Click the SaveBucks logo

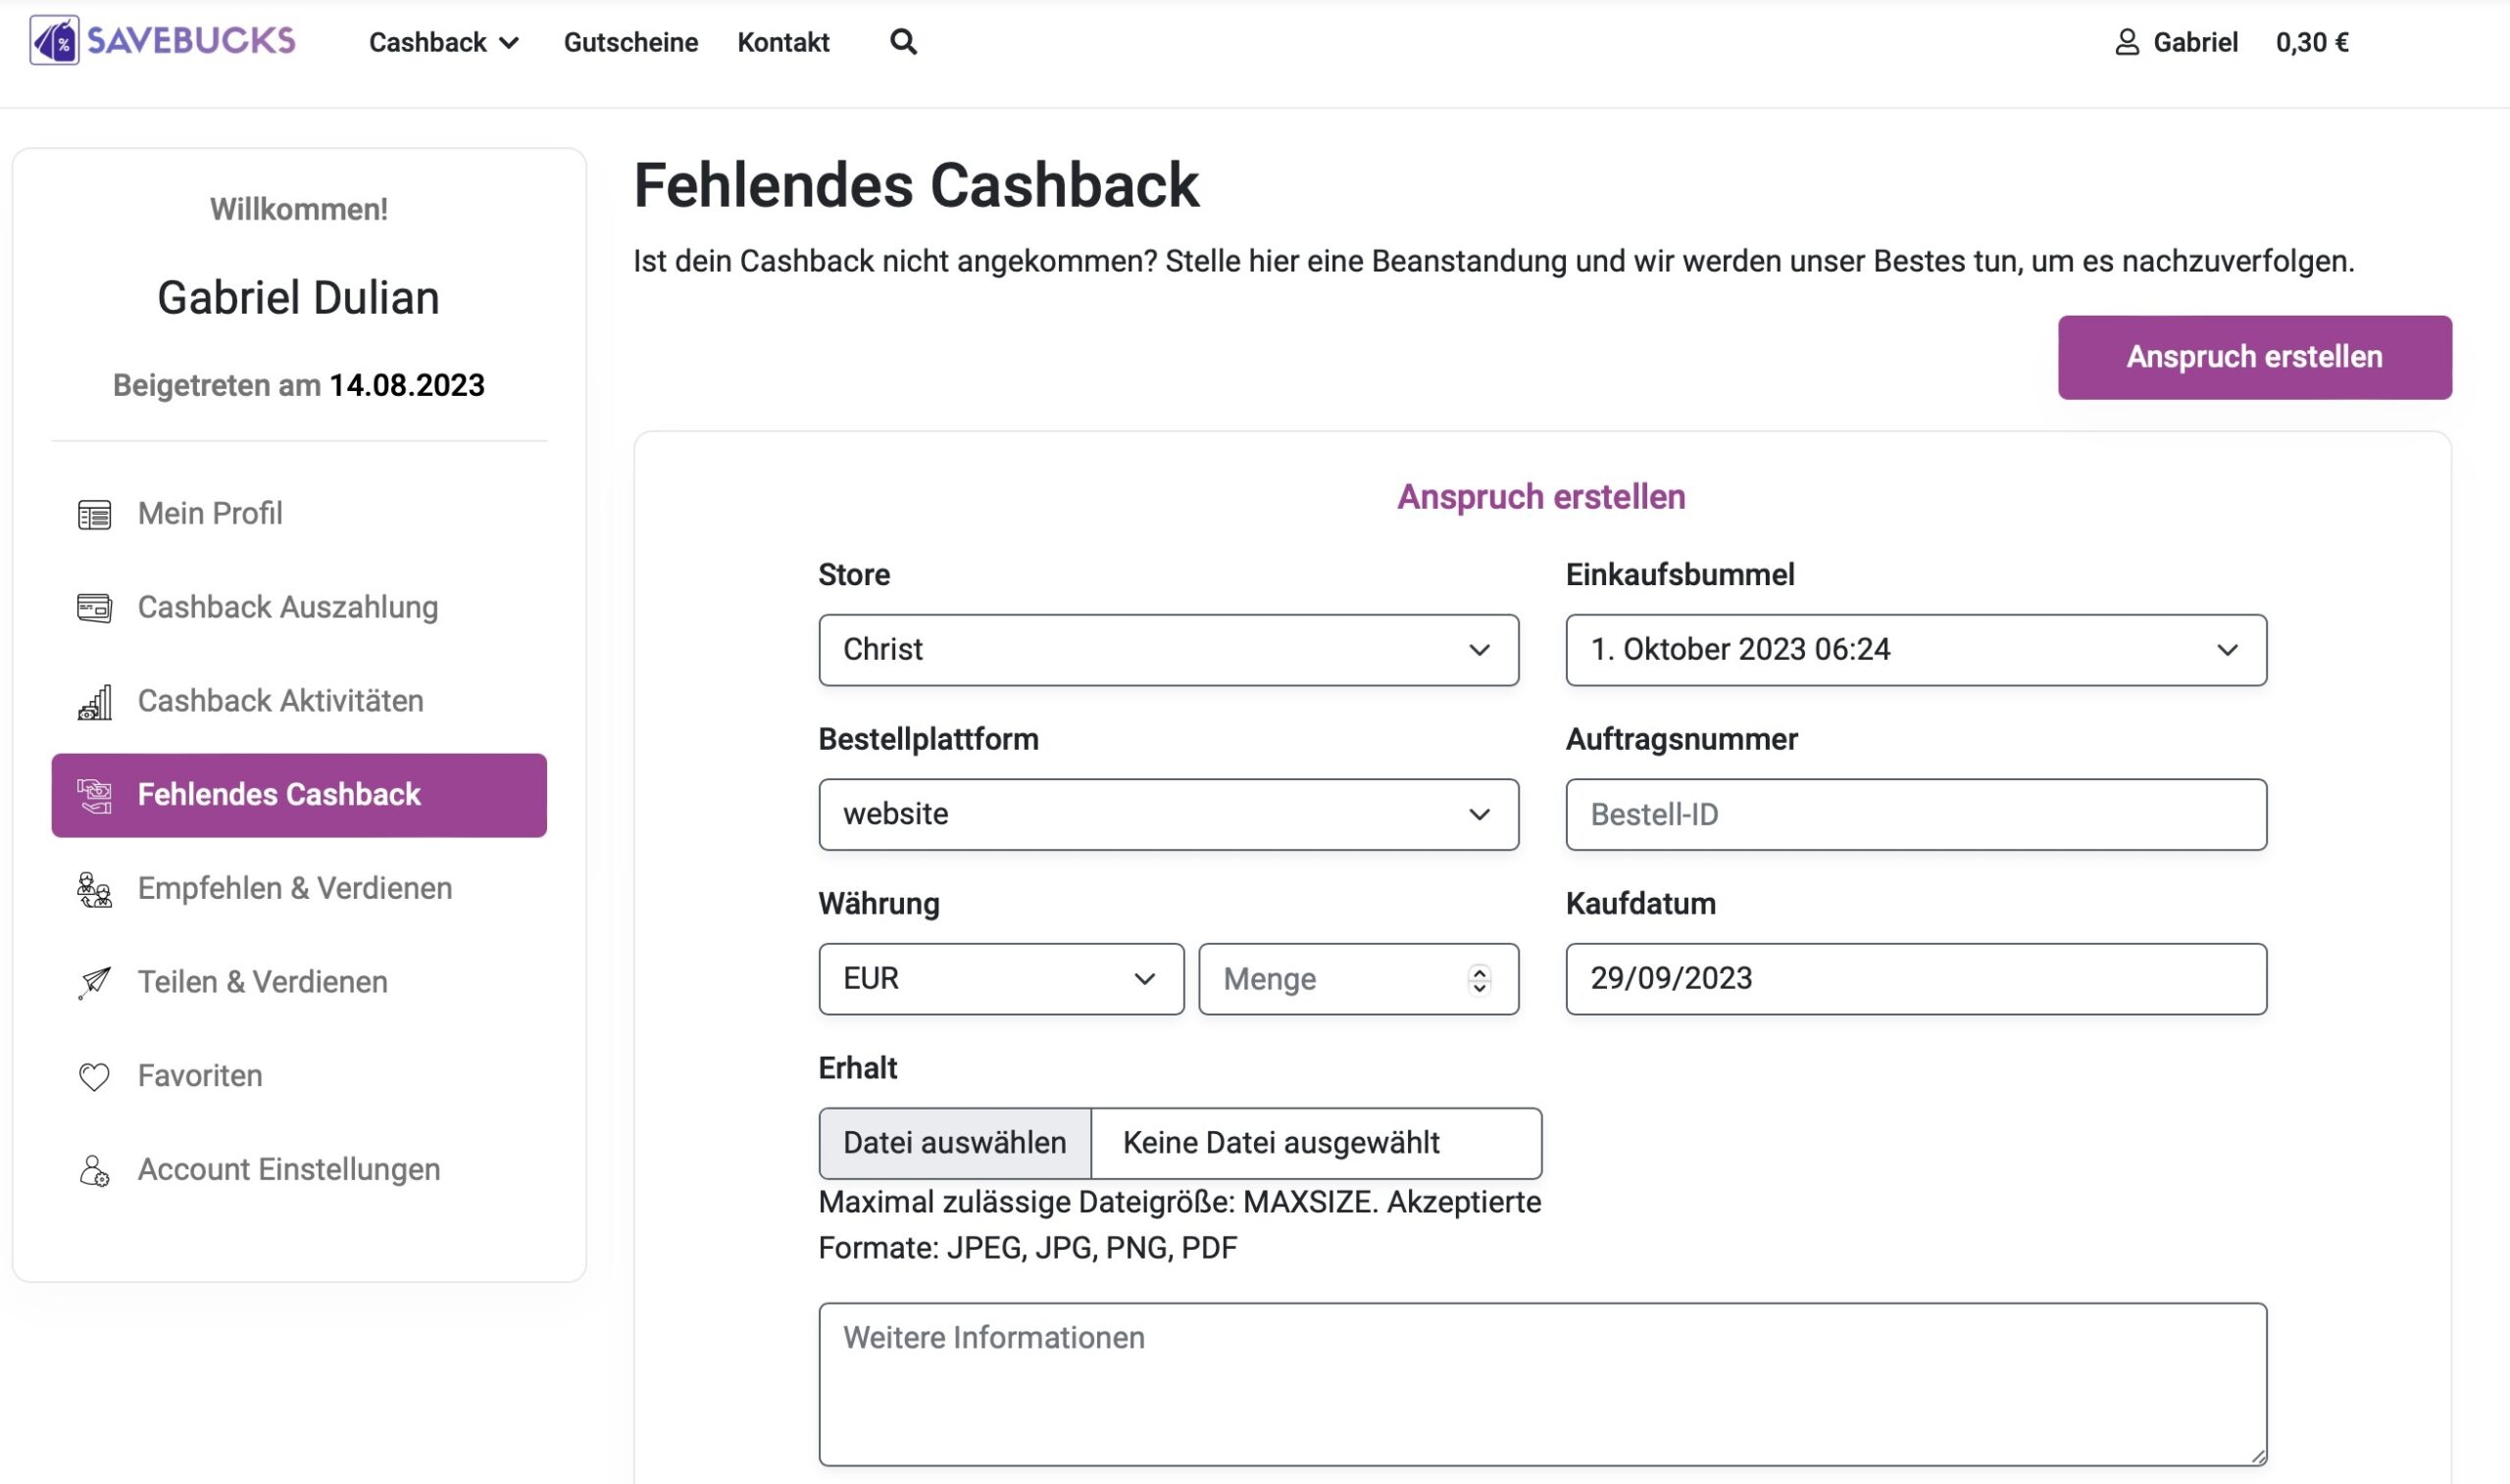(x=163, y=41)
